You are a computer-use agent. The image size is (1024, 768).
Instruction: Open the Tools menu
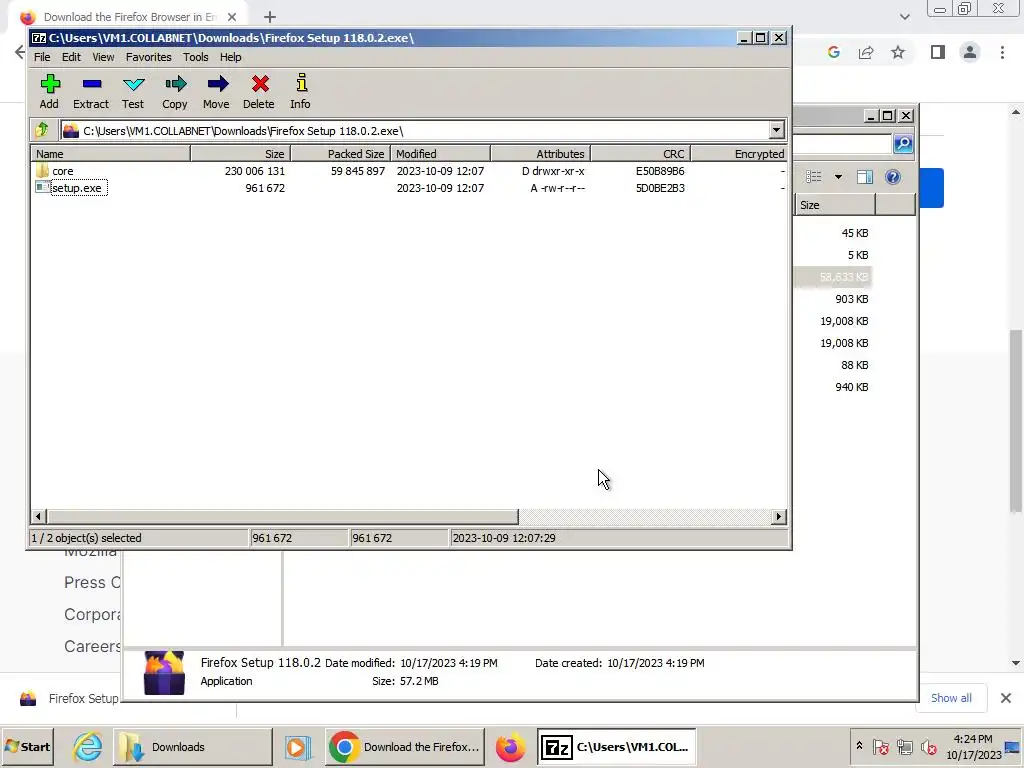tap(195, 57)
